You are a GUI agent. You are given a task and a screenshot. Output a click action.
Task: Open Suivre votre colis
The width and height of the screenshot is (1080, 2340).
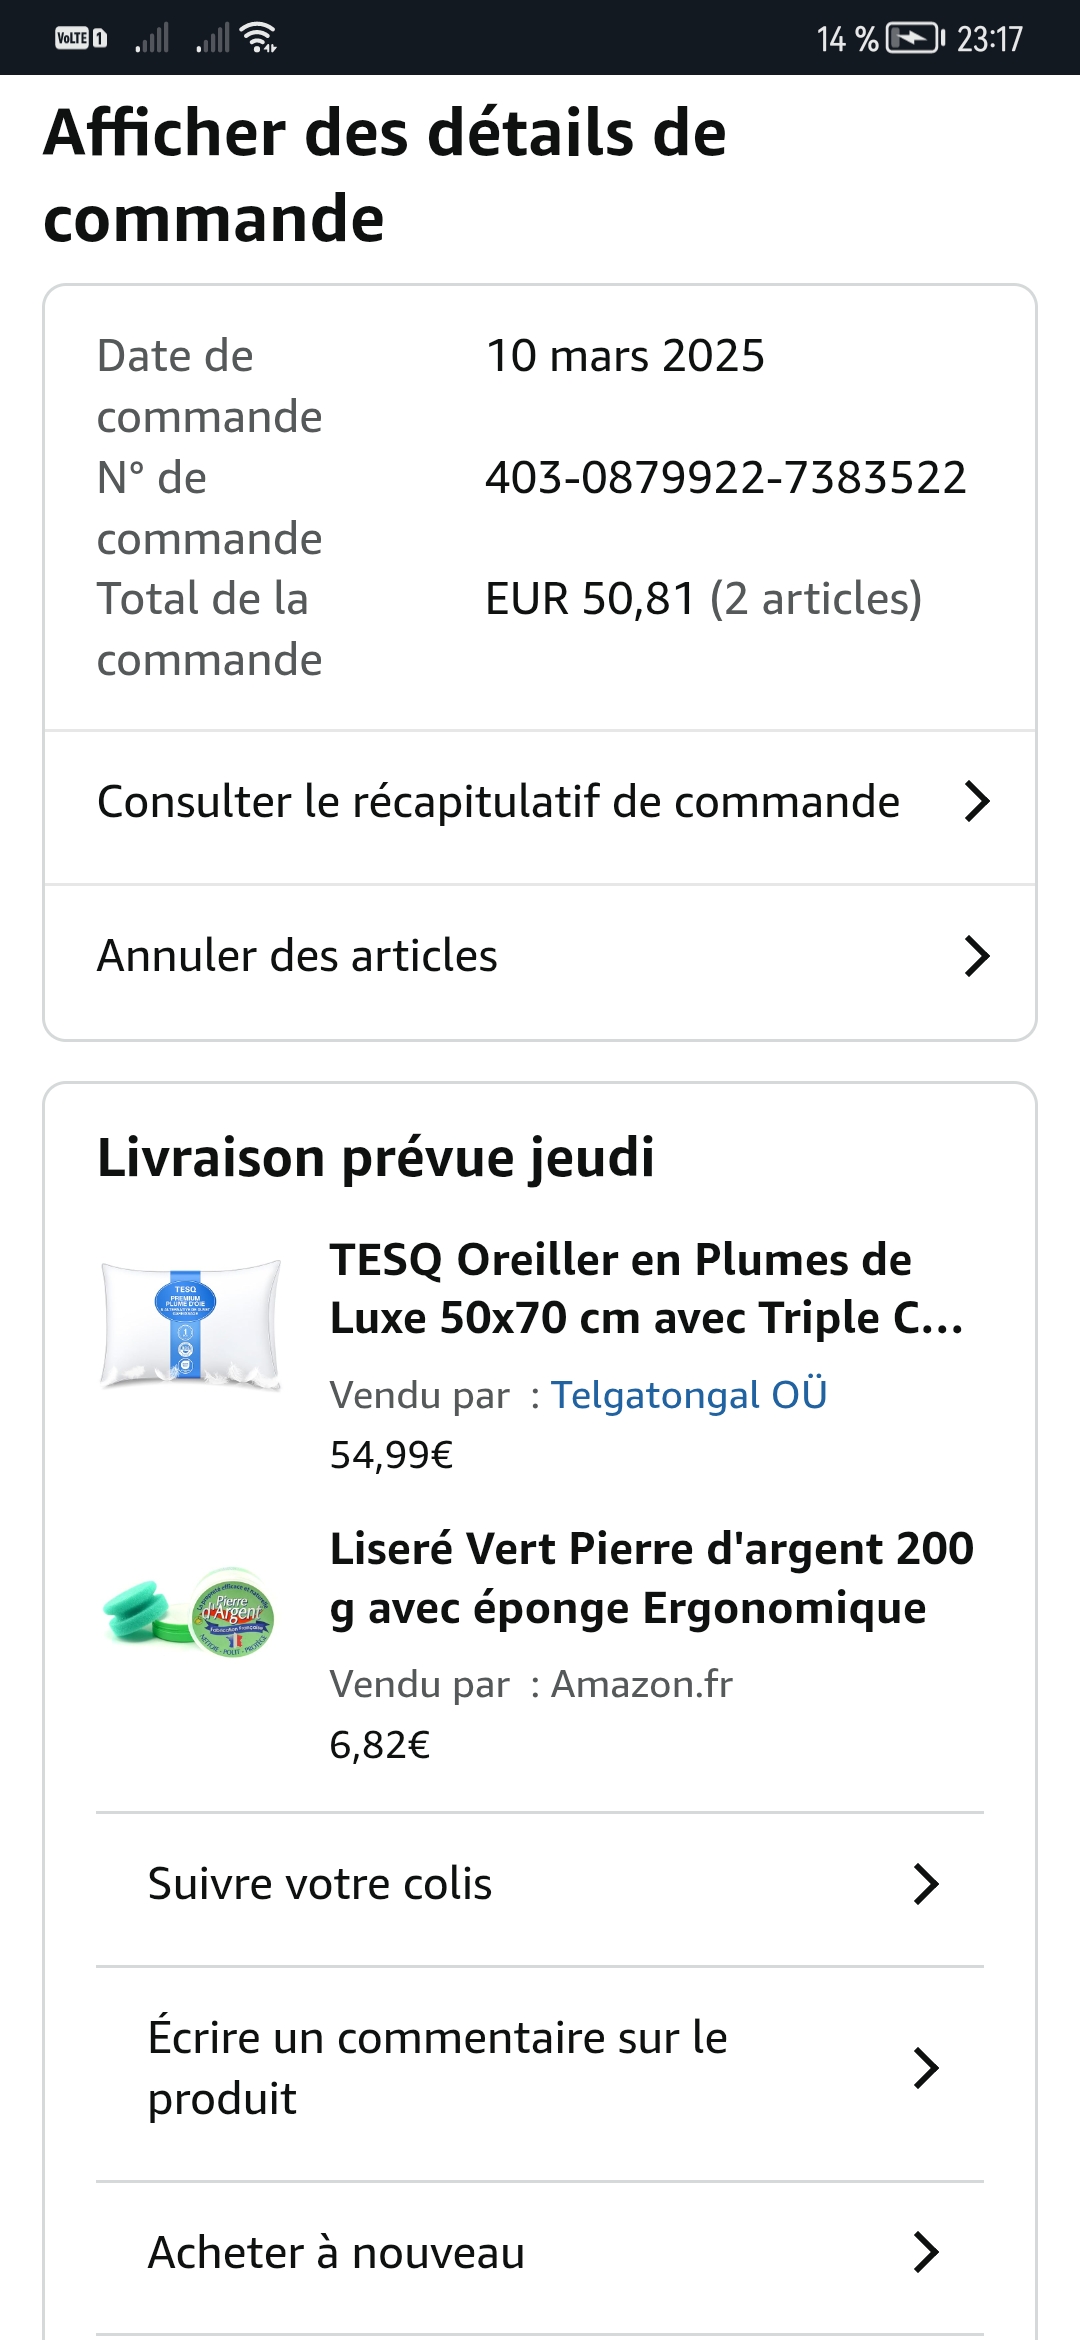point(320,1884)
